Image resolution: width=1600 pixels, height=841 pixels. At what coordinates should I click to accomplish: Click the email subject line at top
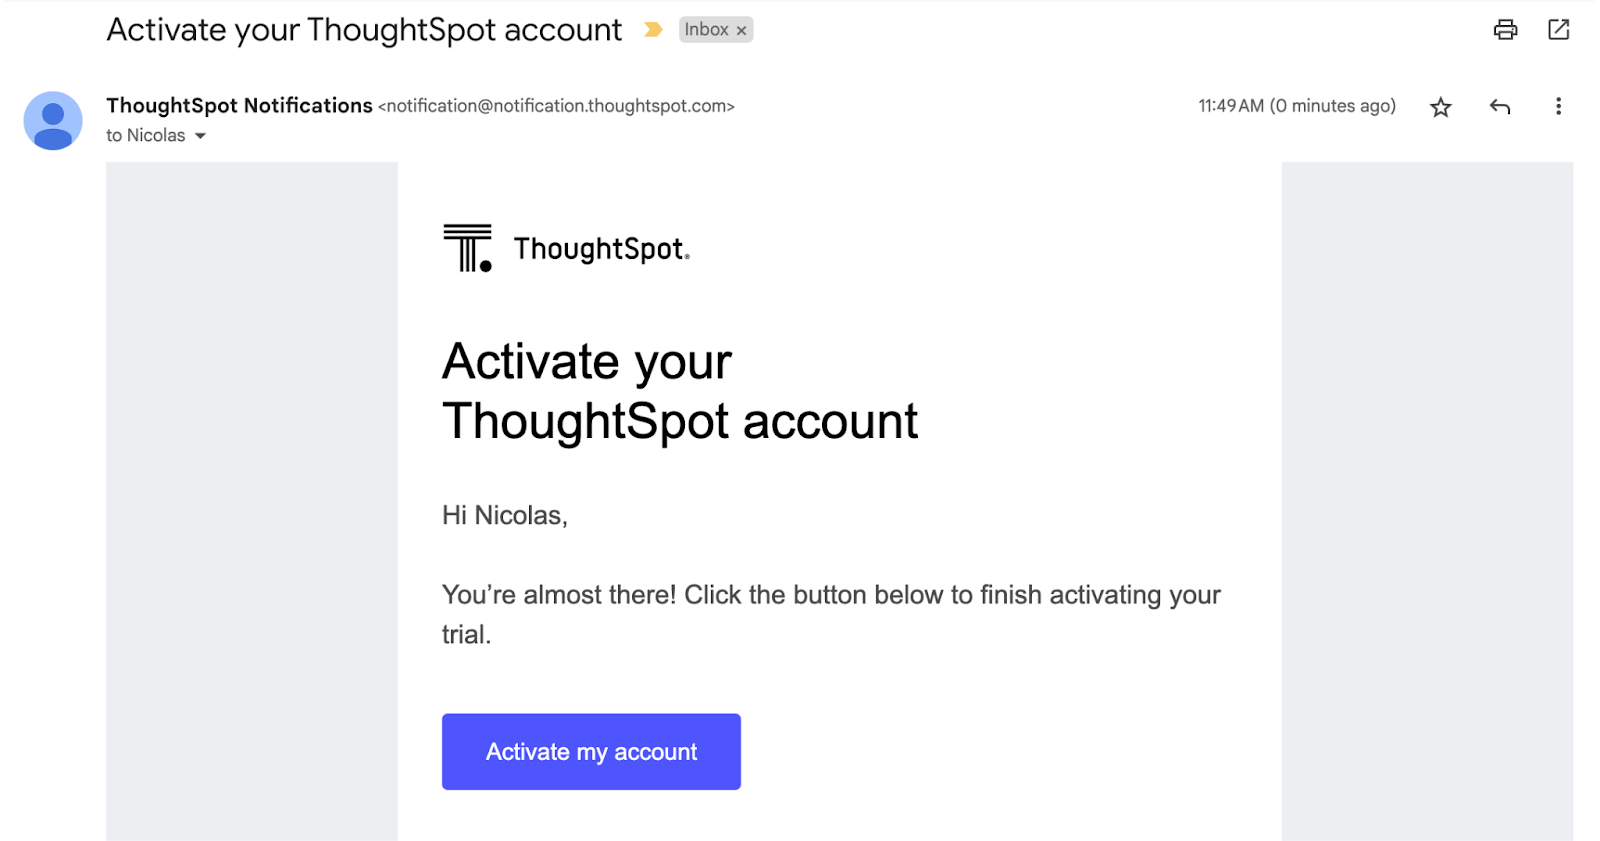[x=364, y=30]
